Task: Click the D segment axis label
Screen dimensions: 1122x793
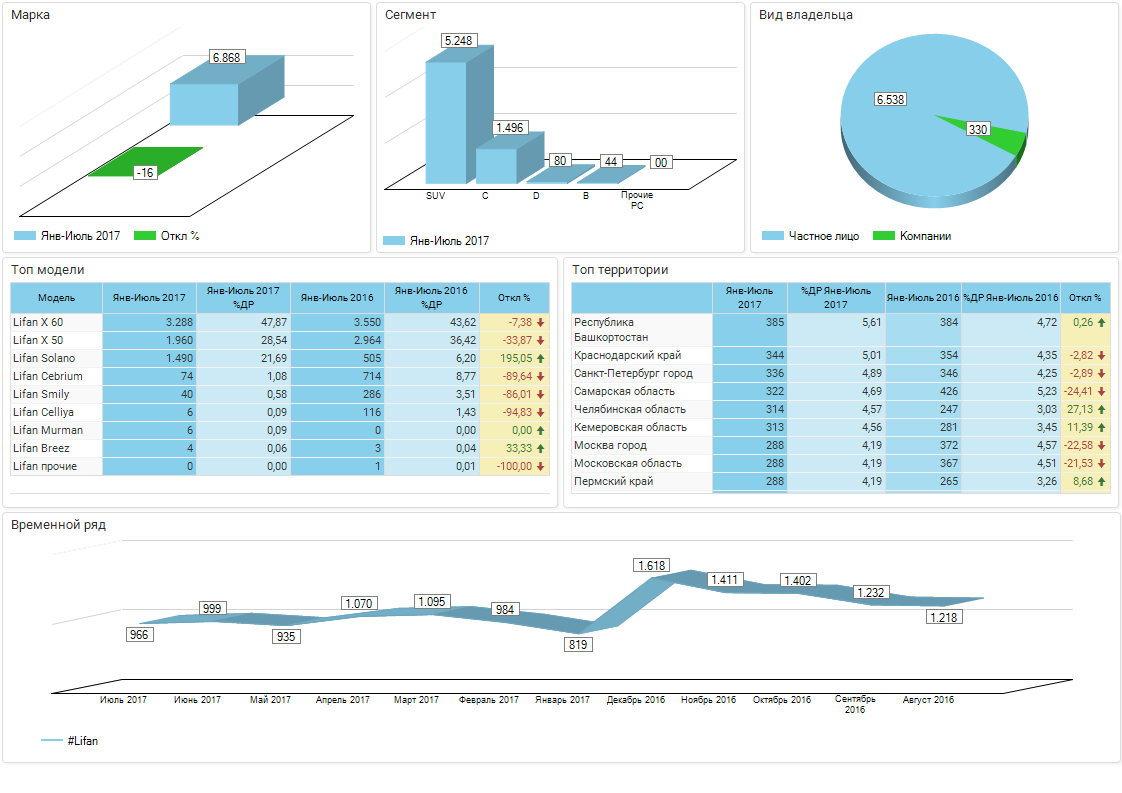Action: [536, 196]
